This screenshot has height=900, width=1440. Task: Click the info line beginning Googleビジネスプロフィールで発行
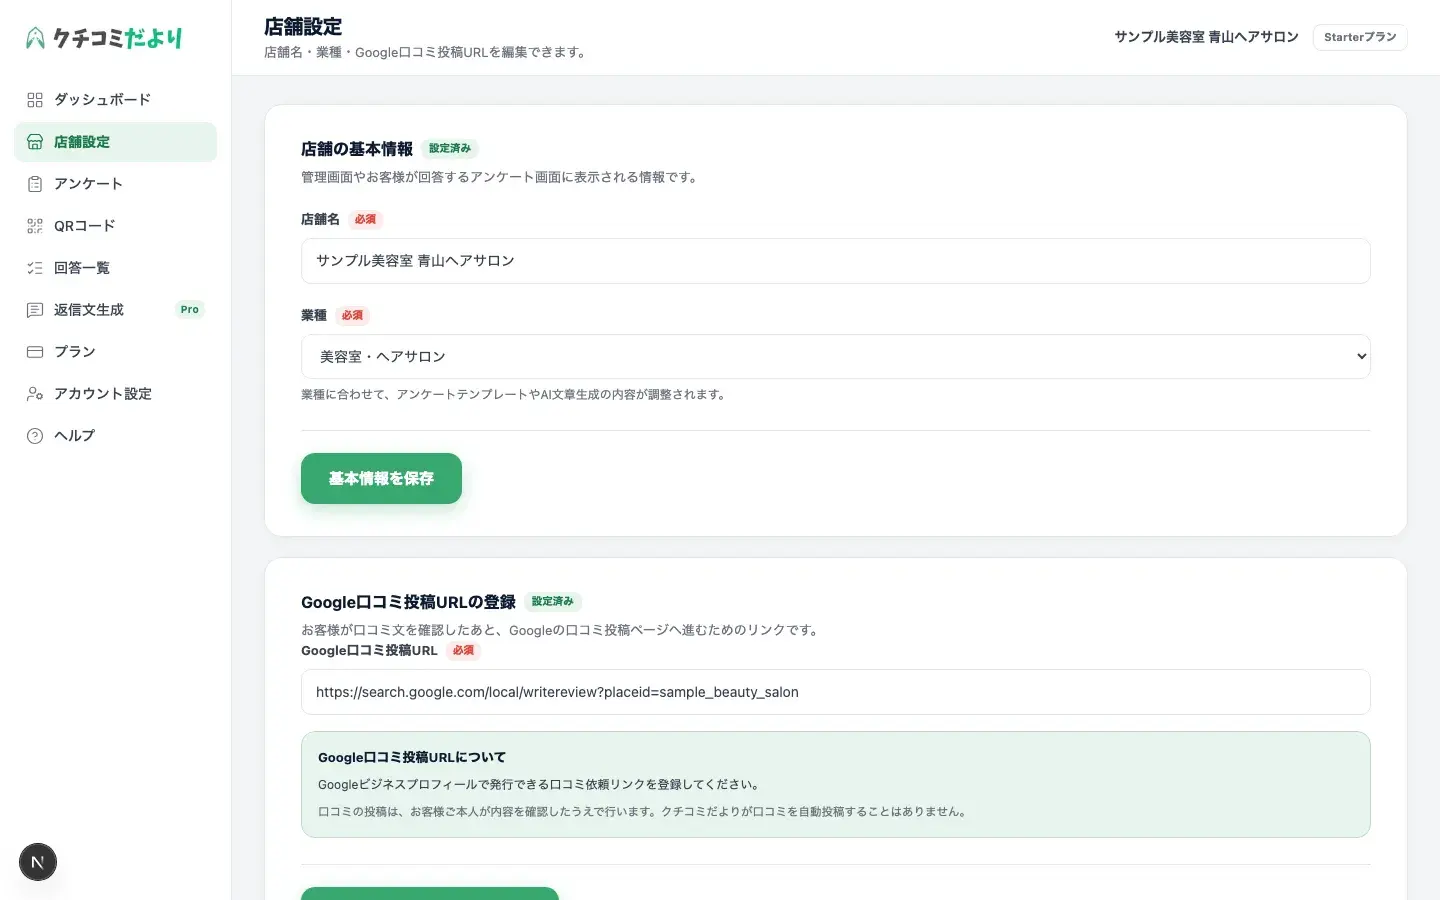click(541, 785)
